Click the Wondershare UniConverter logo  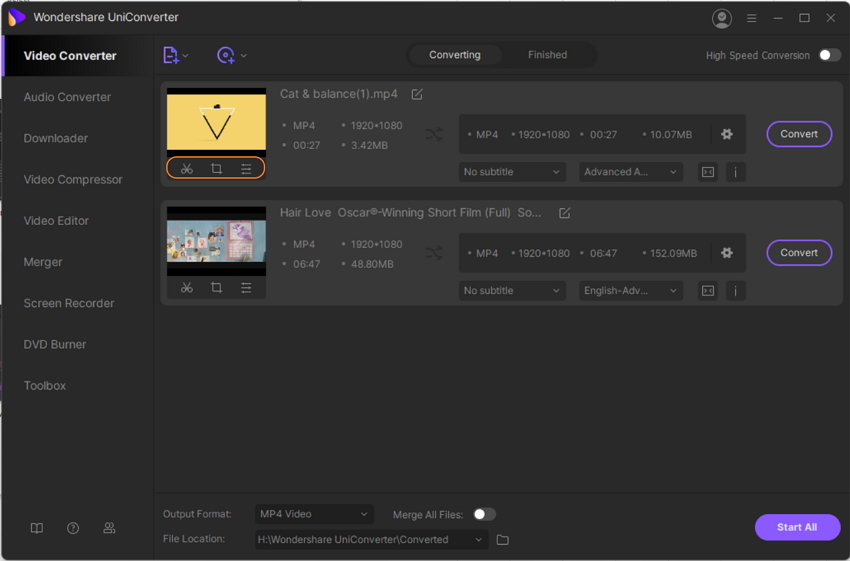(16, 17)
